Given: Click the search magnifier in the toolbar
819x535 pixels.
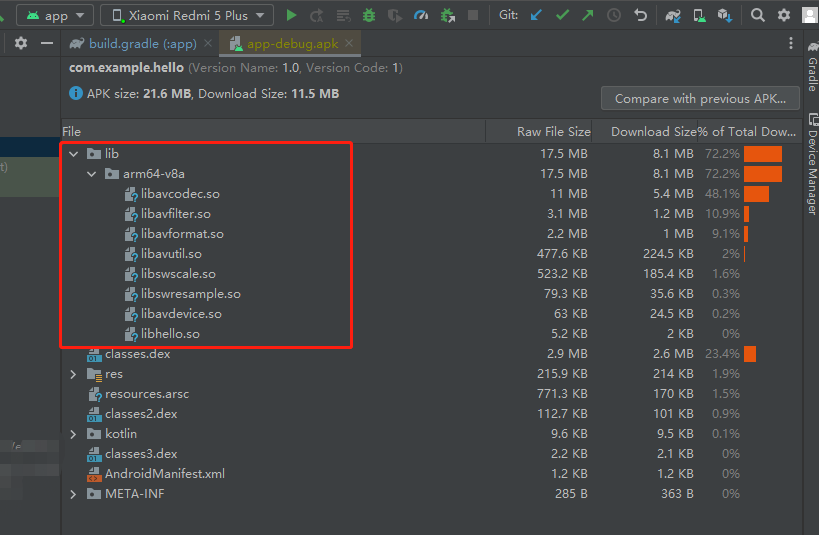Looking at the screenshot, I should [758, 15].
